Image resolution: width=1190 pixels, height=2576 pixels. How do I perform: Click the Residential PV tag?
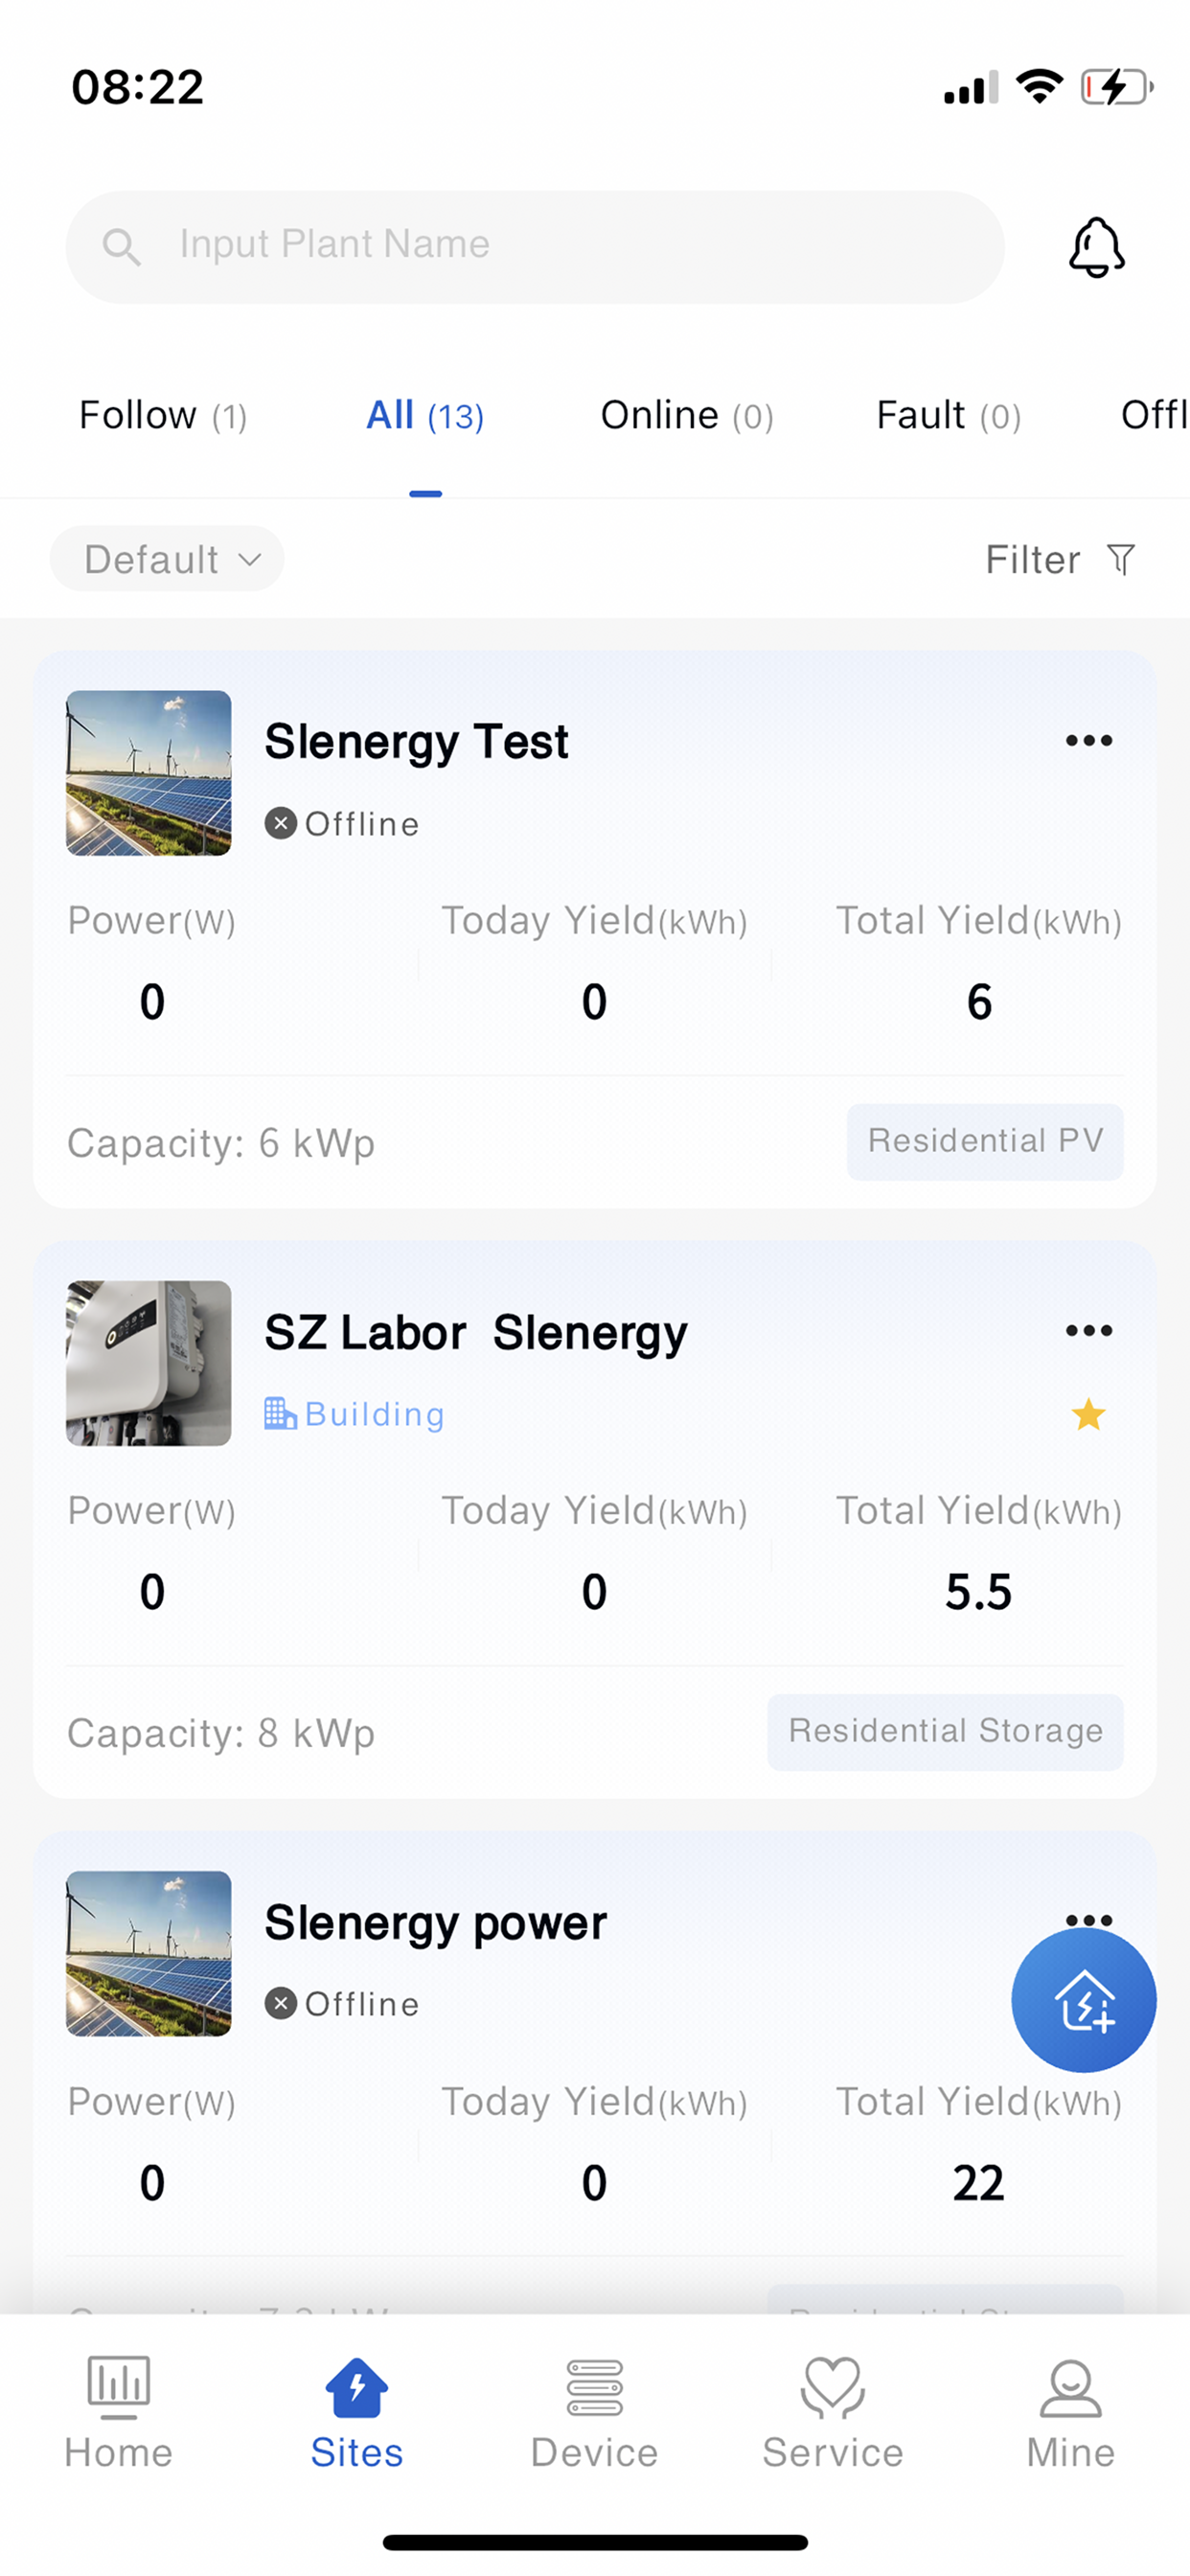pos(985,1141)
